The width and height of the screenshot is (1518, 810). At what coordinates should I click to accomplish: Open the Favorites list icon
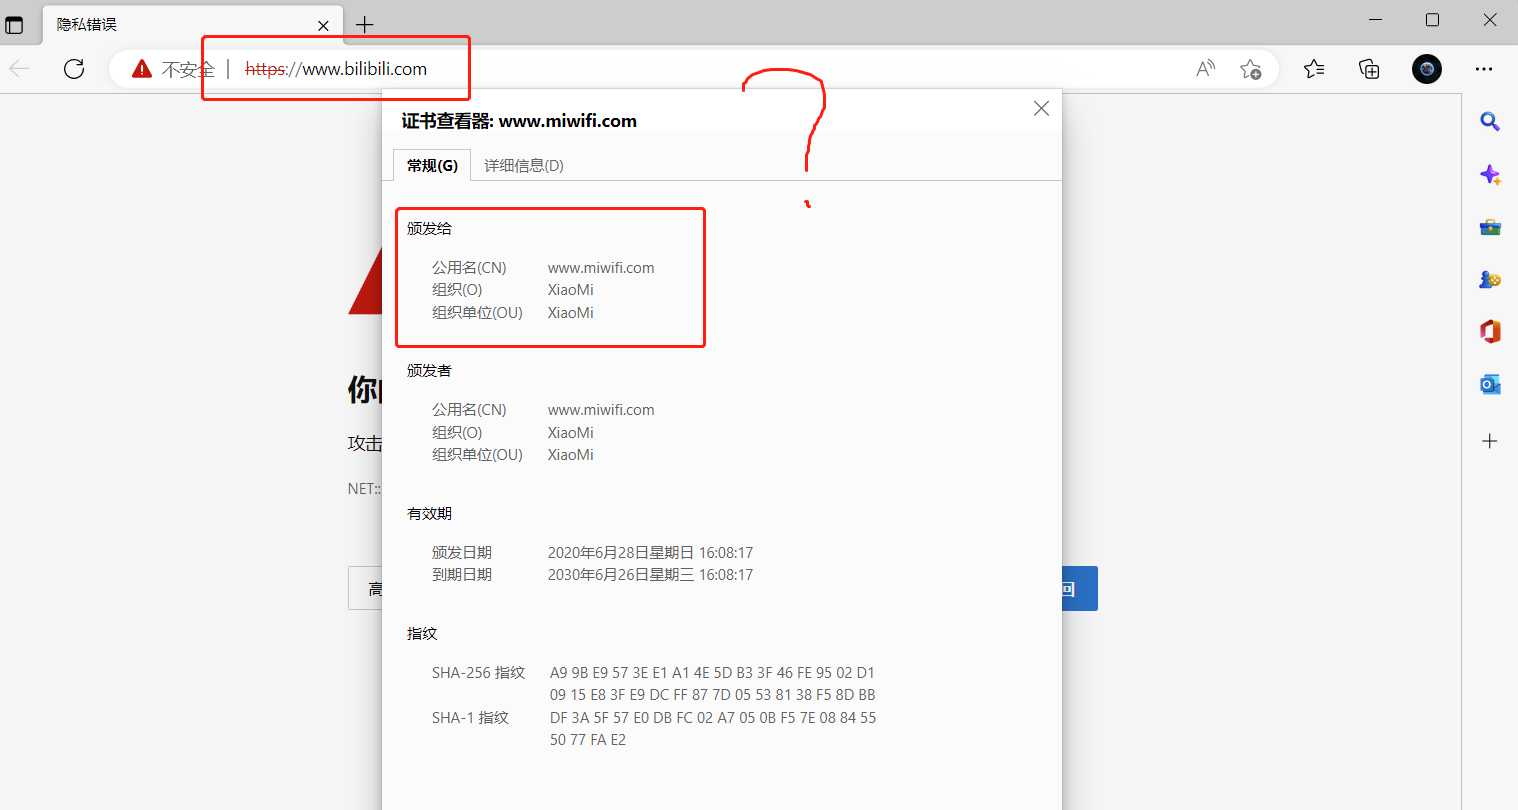[1314, 69]
